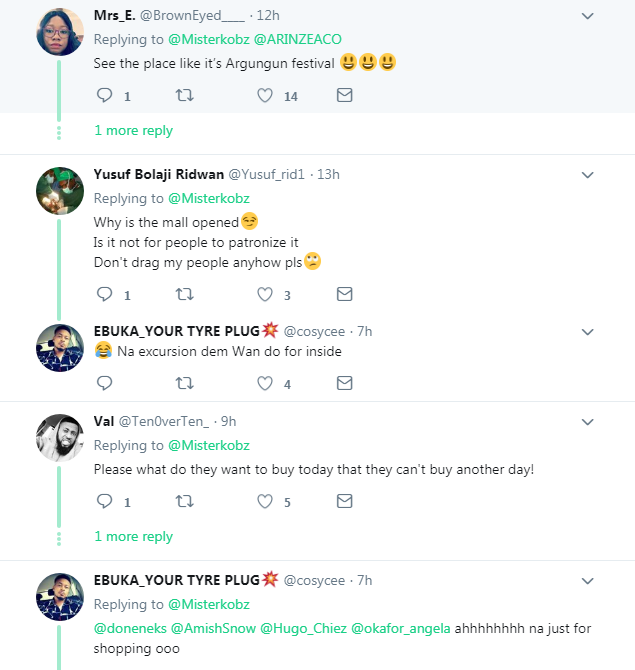Open chevron menu on Val's tweet
This screenshot has width=635, height=670.
click(x=588, y=421)
